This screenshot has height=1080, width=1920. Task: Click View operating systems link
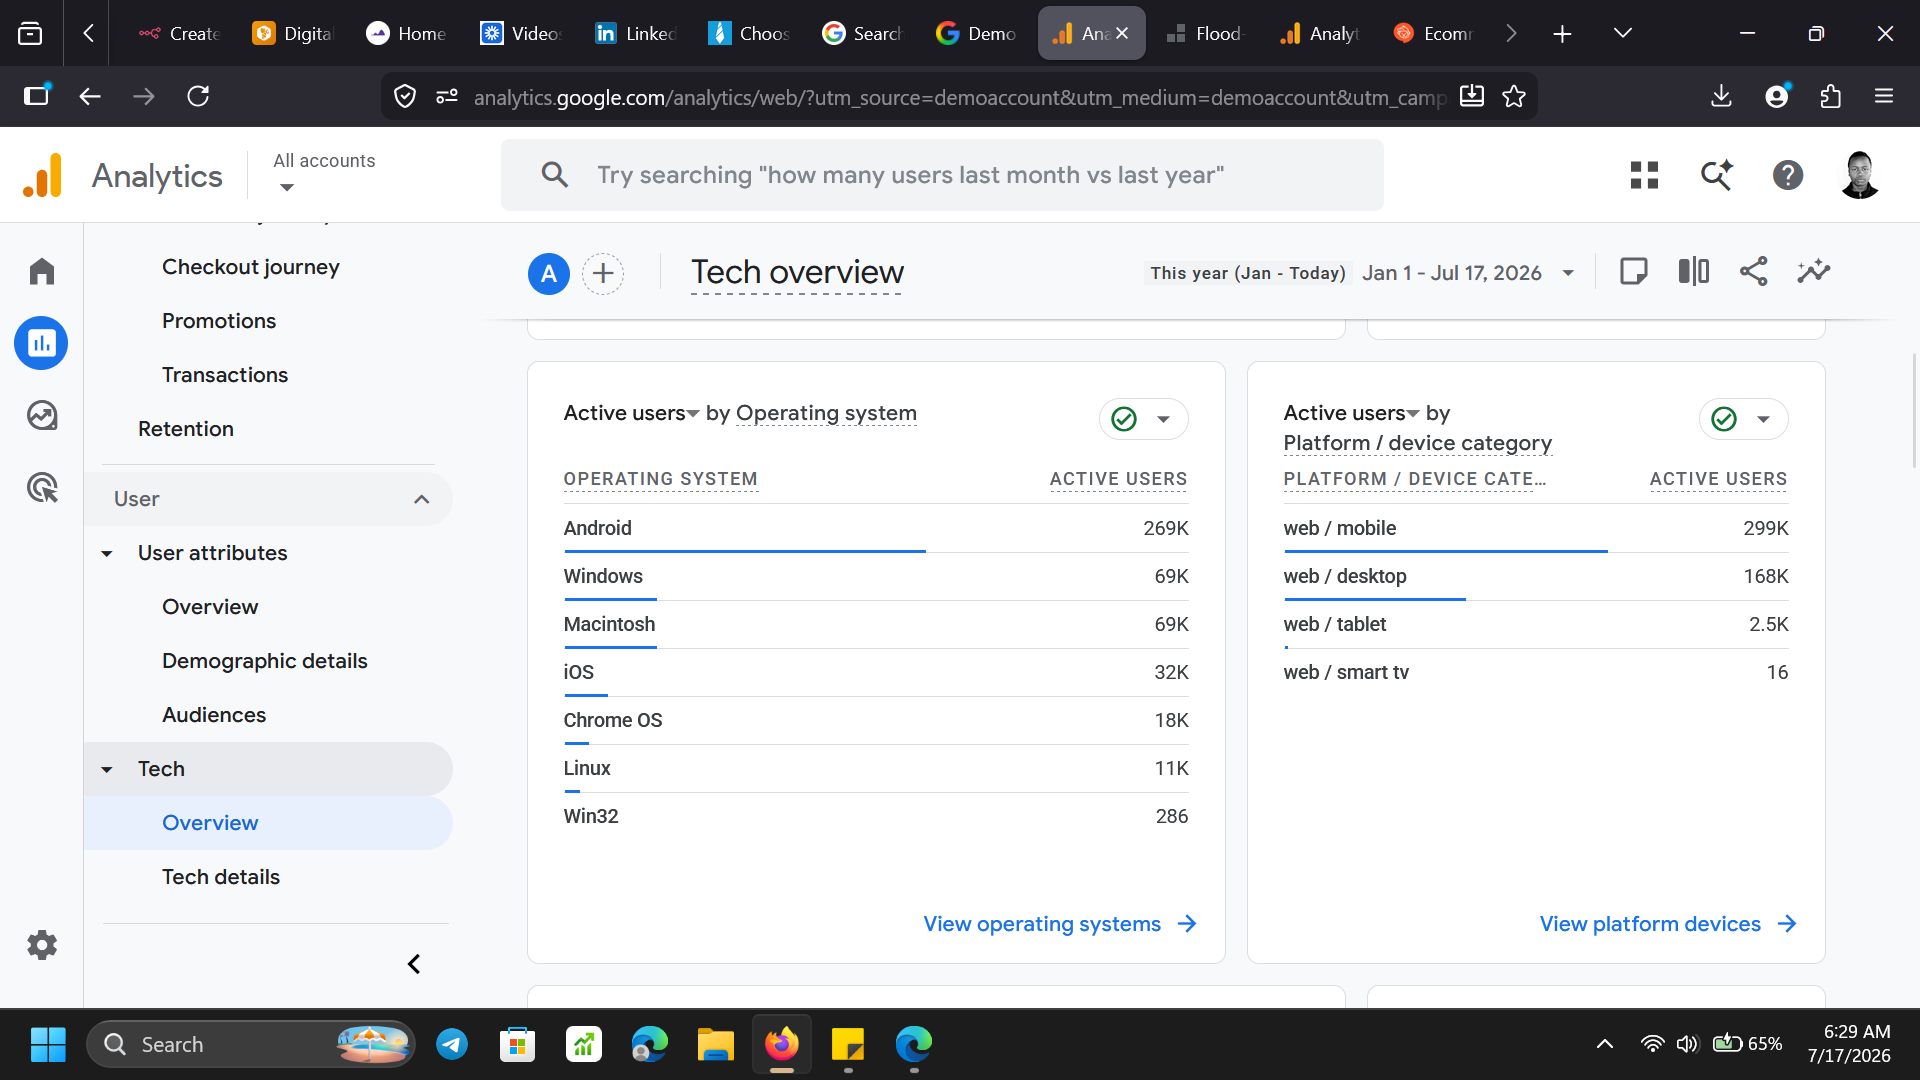point(1060,924)
